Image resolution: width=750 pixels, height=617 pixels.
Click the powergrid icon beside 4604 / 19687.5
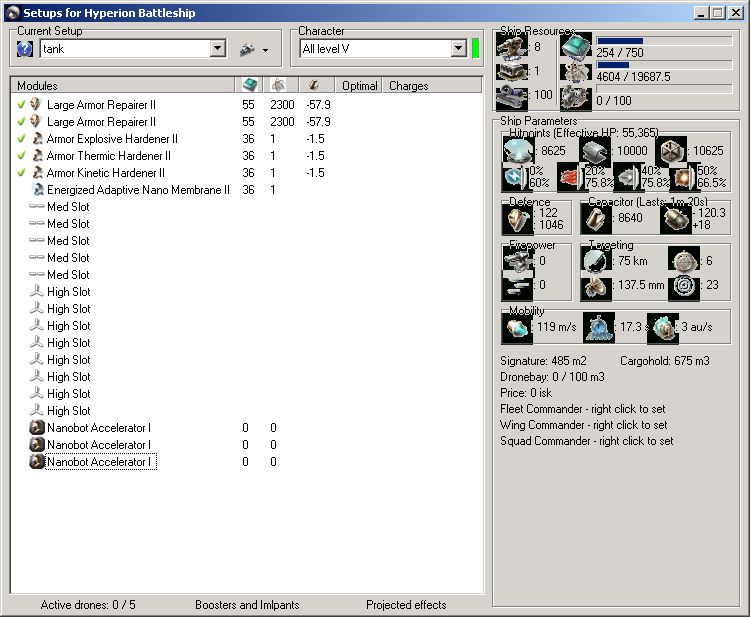[x=576, y=72]
